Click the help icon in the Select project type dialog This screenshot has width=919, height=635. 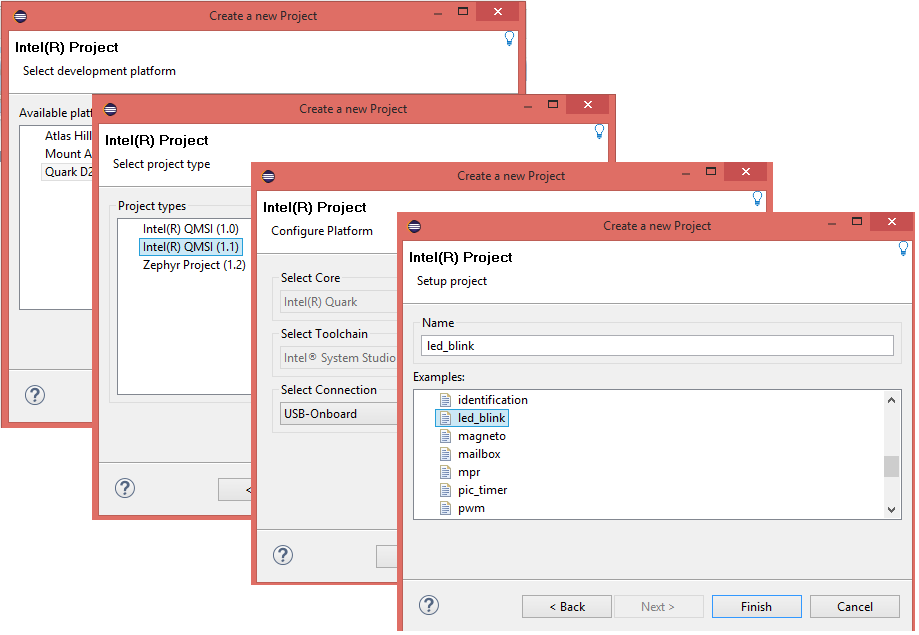pos(125,488)
